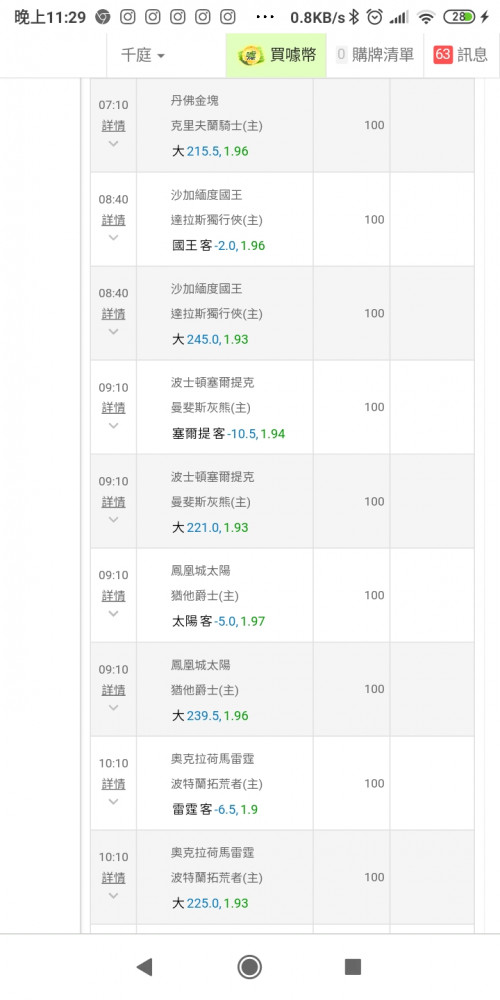Viewport: 500px width, 1000px height.
Task: Tap the Chrome icon in status bar
Action: pyautogui.click(x=103, y=17)
